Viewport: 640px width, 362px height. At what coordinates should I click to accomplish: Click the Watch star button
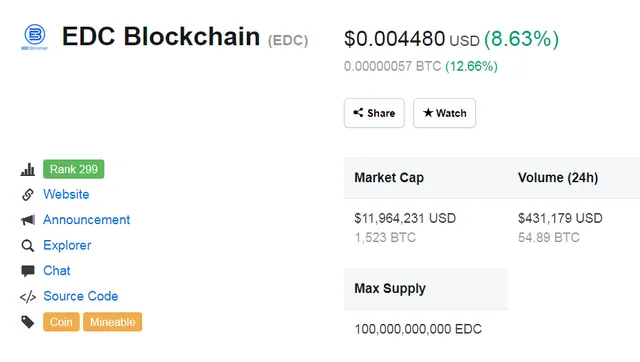coord(444,113)
